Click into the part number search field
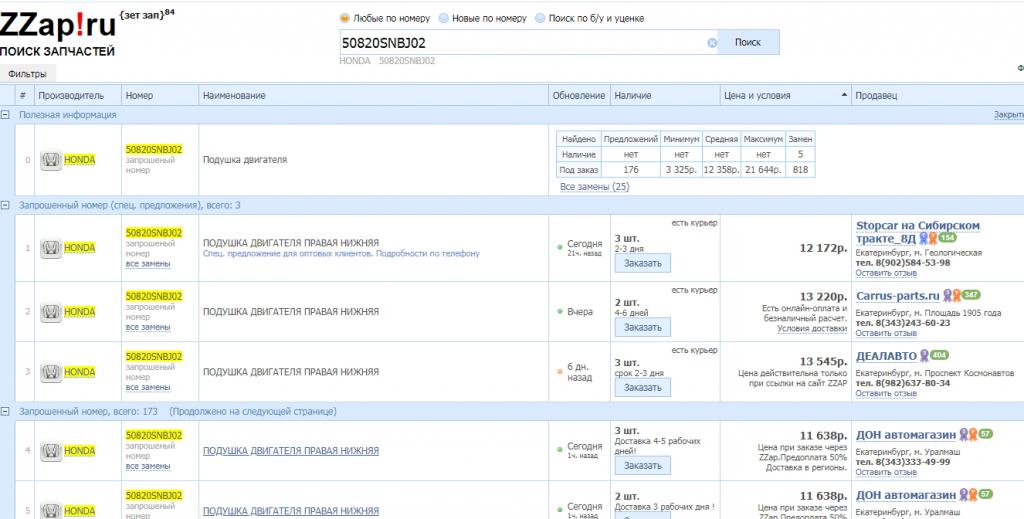Image resolution: width=1024 pixels, height=519 pixels. (520, 43)
